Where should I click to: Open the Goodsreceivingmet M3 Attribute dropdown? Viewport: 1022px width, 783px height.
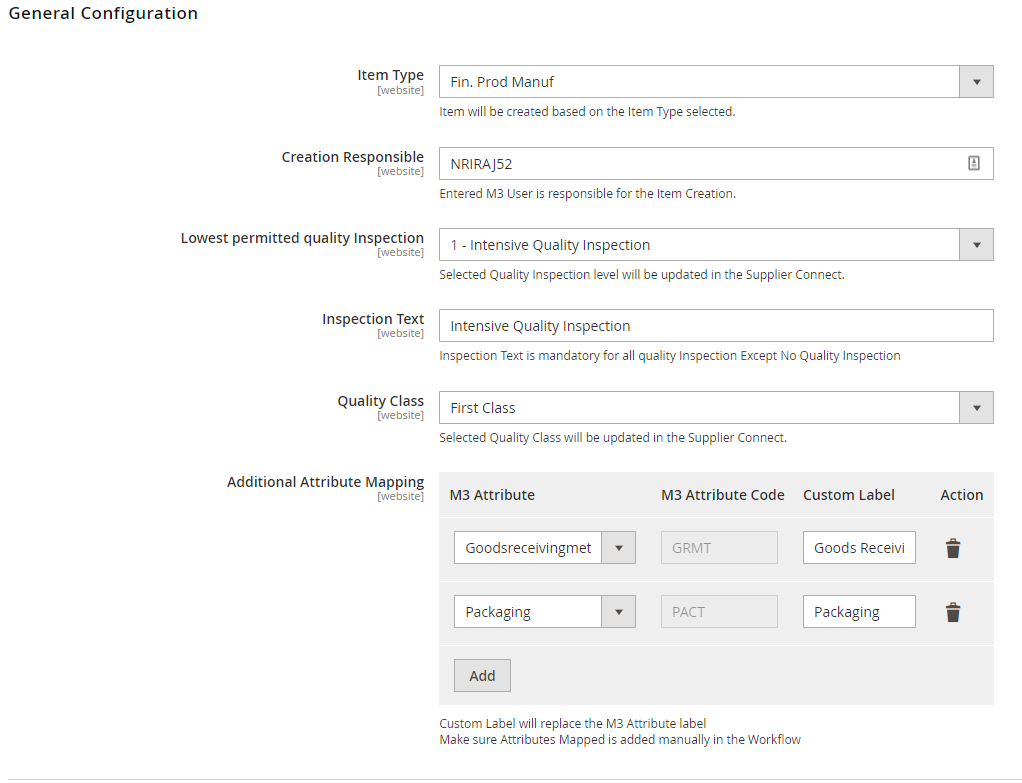[544, 548]
